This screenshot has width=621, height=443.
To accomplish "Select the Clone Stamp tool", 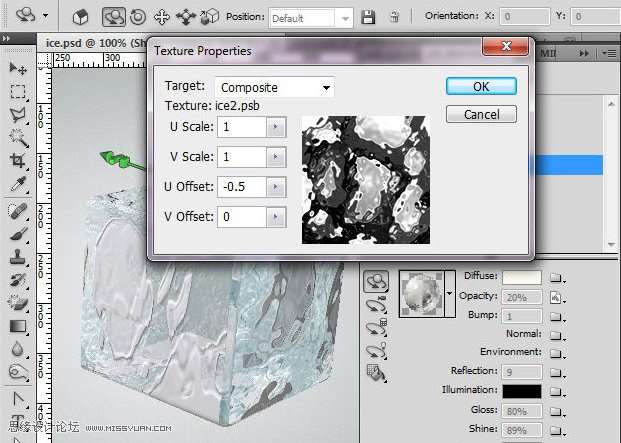I will click(x=17, y=257).
